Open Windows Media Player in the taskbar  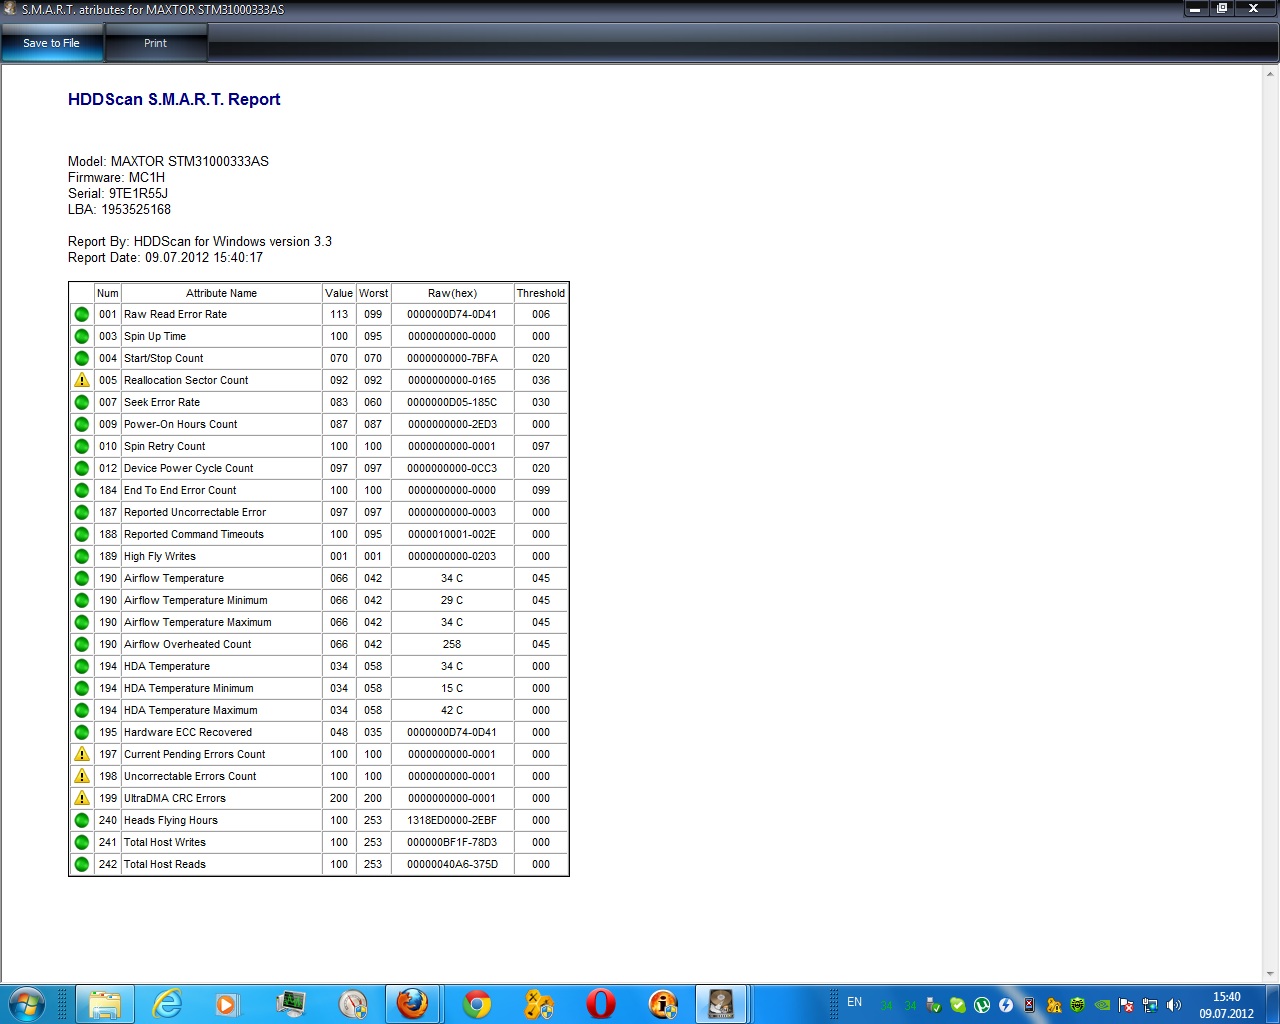tap(229, 1004)
